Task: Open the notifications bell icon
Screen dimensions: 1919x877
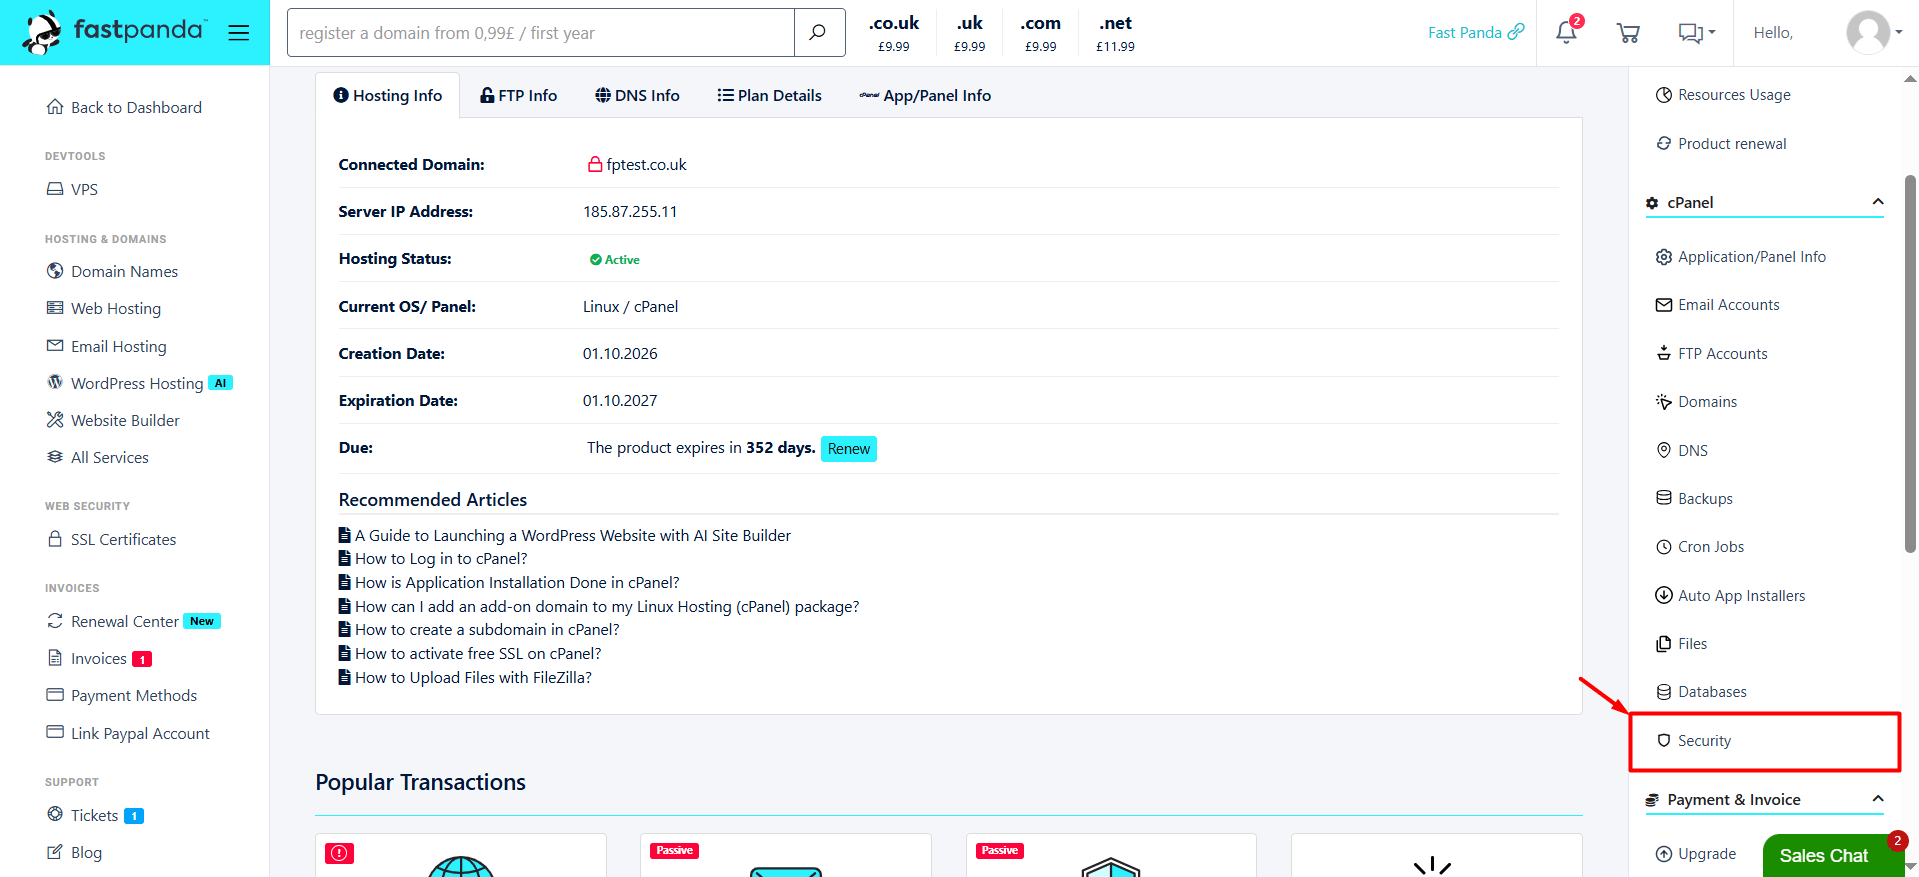Action: click(1566, 33)
